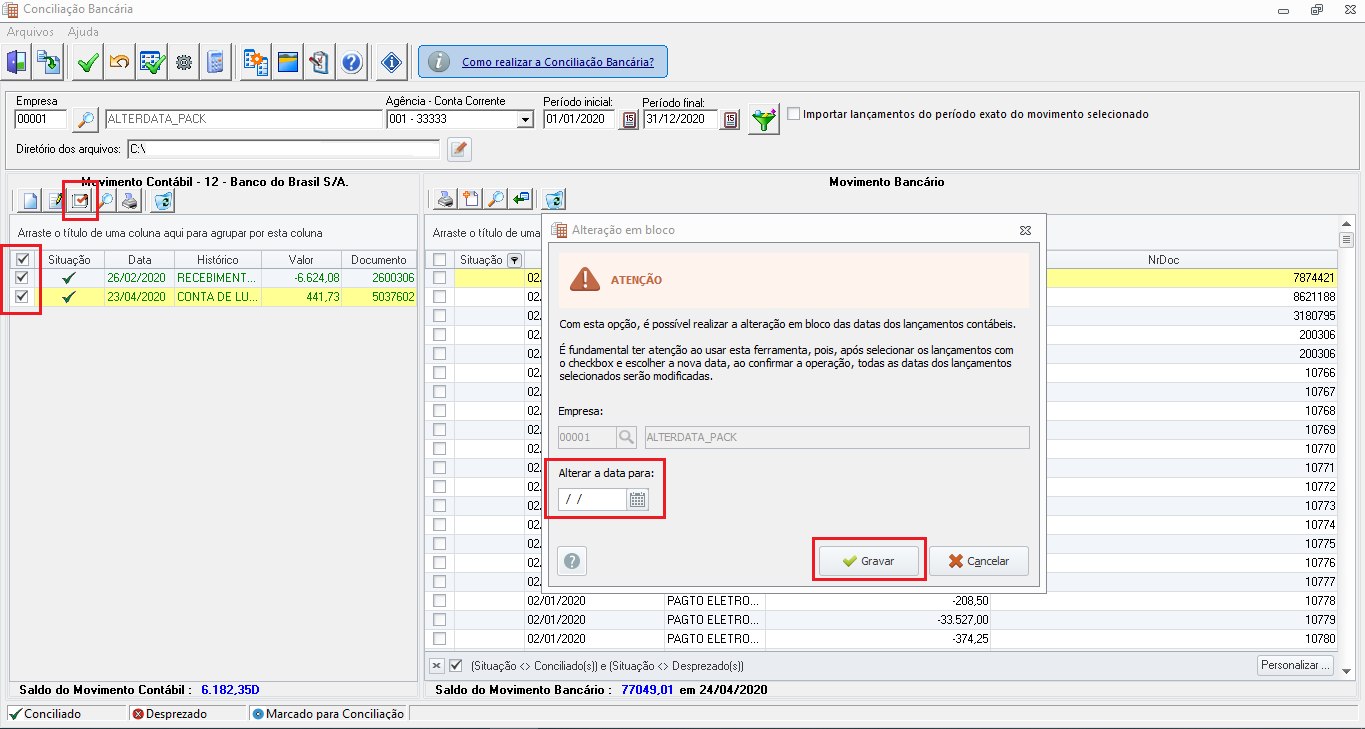Image resolution: width=1365 pixels, height=729 pixels.
Task: Open the Situação column filter dropdown
Action: 515,260
